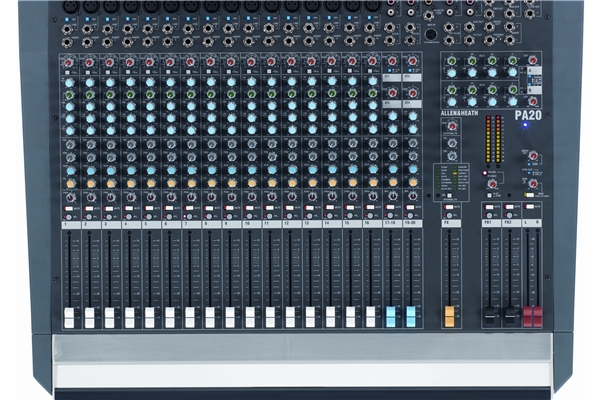
Task: Mute channel 4 with its MUTE switch
Action: coord(129,209)
